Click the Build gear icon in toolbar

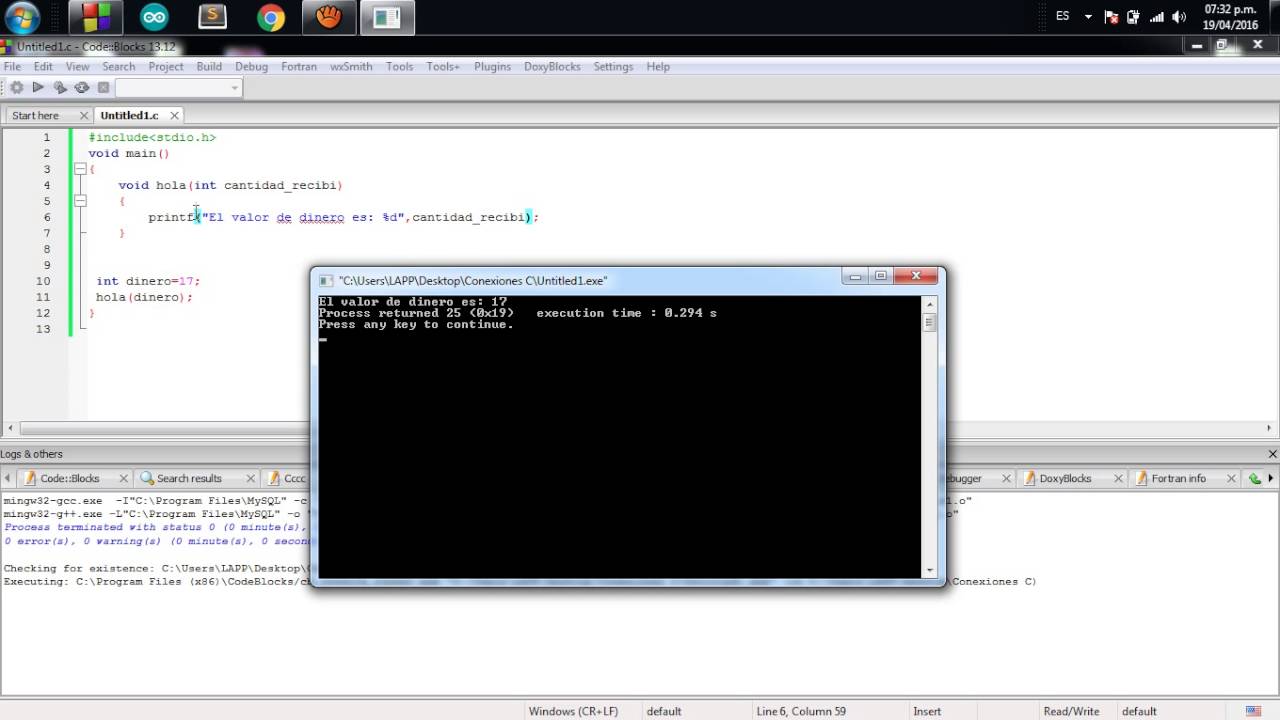pyautogui.click(x=17, y=88)
